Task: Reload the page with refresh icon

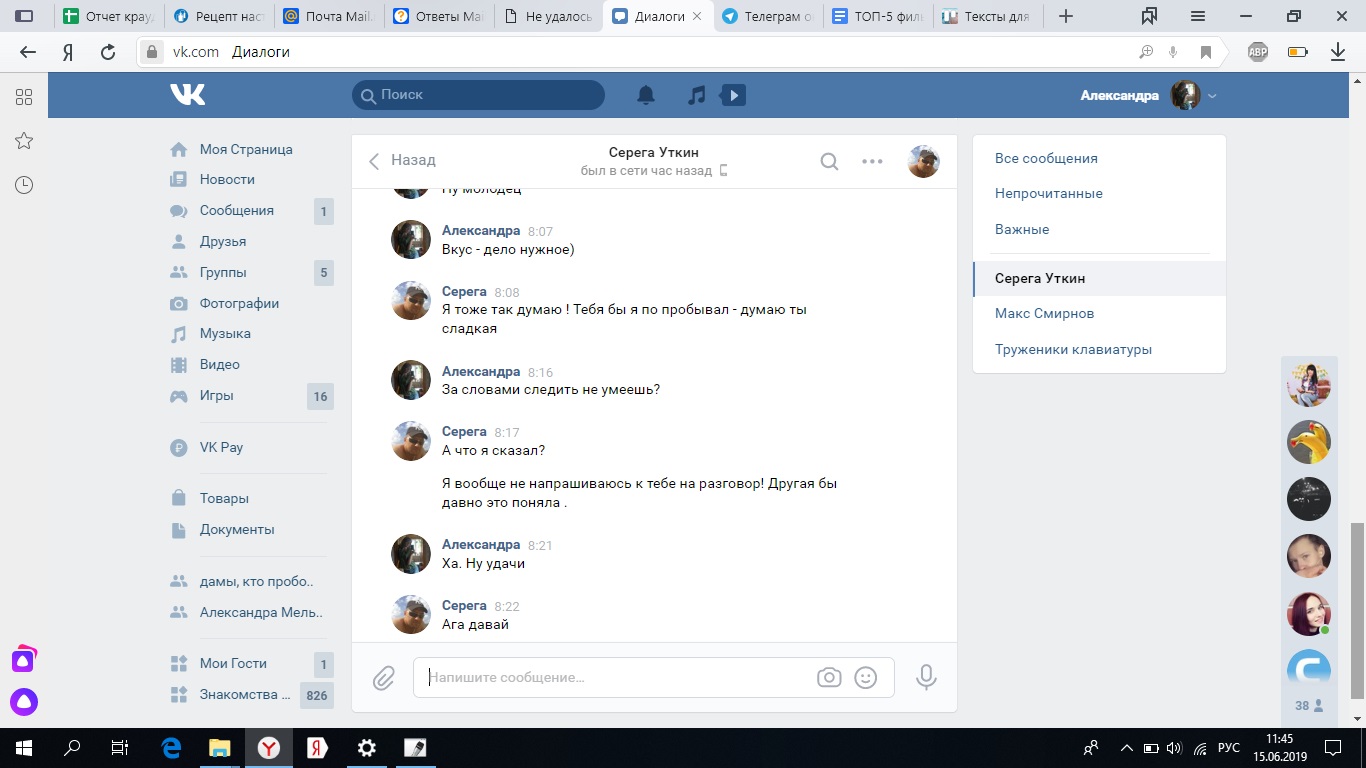Action: 108,52
